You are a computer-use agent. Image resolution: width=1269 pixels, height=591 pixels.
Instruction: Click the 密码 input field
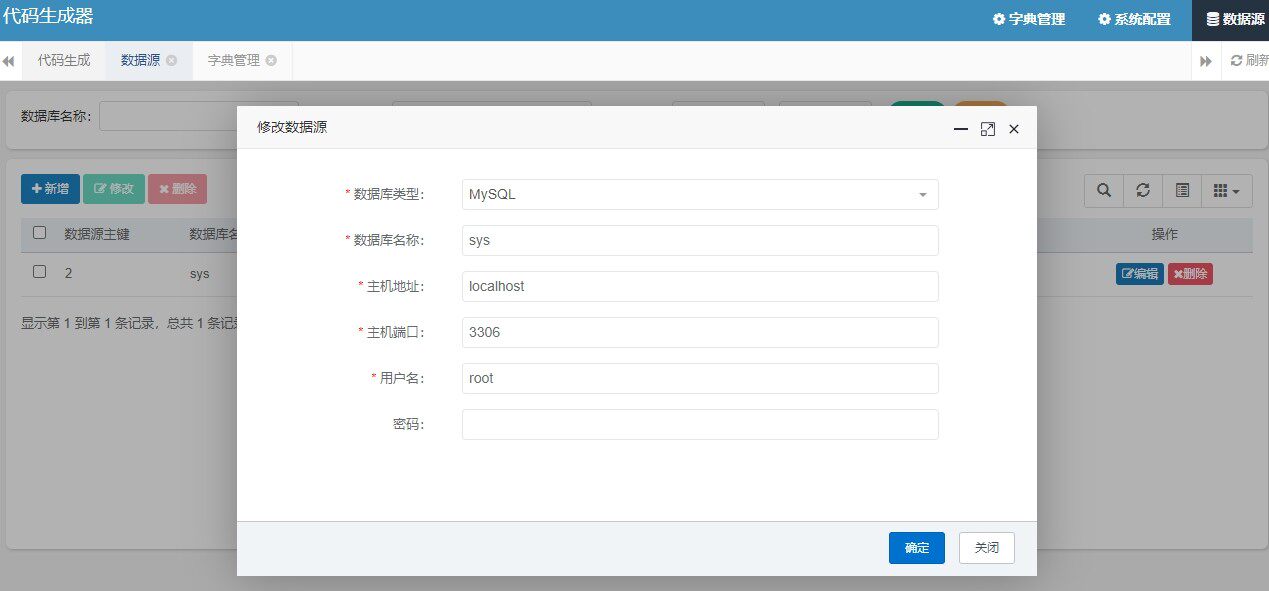coord(700,424)
